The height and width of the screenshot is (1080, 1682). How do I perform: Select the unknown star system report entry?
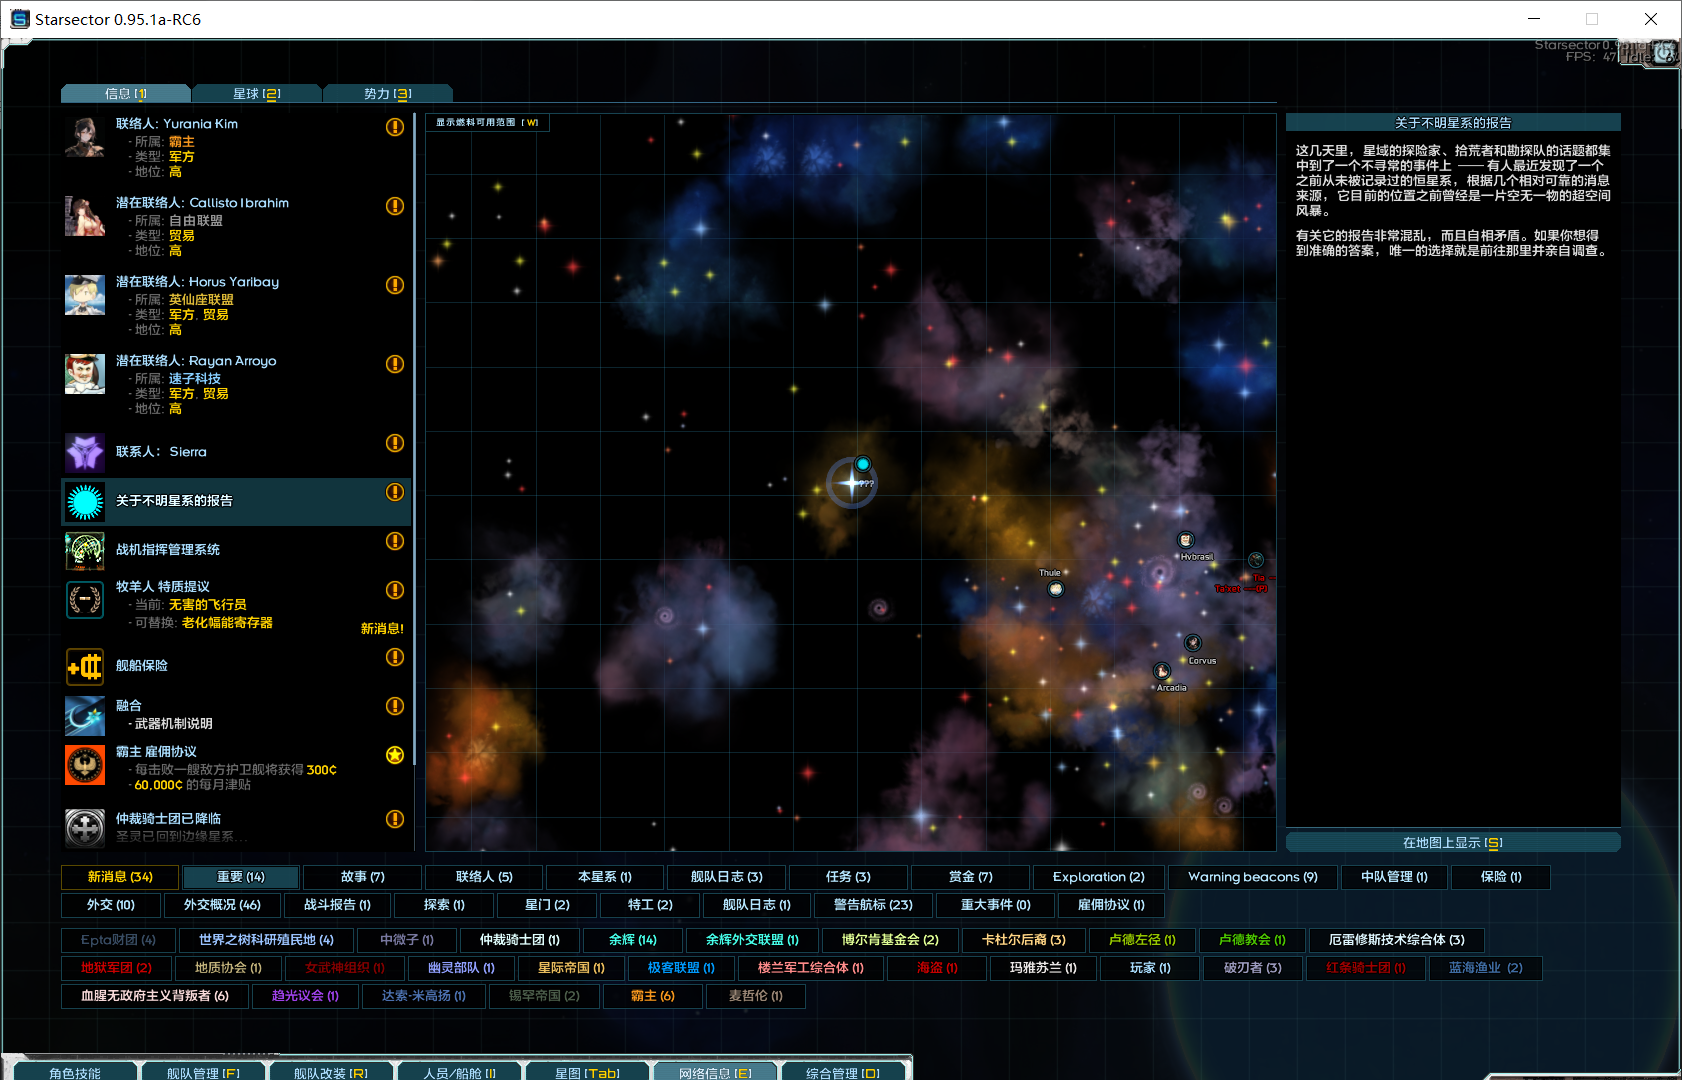pyautogui.click(x=236, y=501)
